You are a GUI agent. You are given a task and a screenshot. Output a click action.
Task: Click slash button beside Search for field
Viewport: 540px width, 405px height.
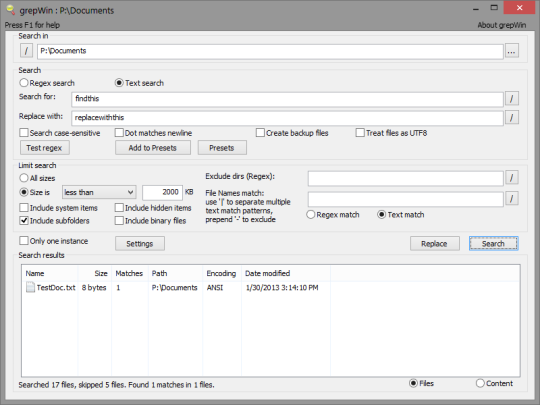coord(512,99)
